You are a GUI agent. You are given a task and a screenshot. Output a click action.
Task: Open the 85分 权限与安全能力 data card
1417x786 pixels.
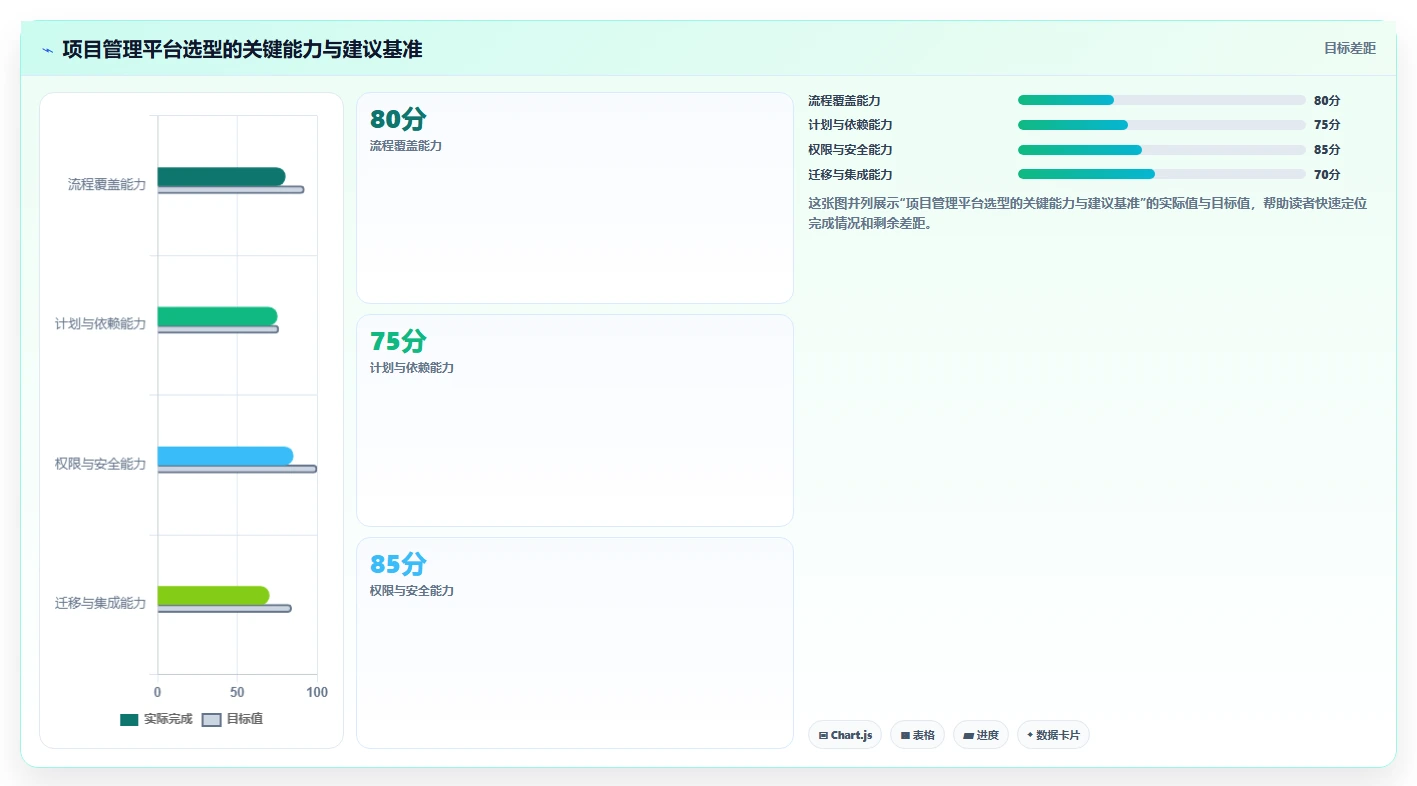[x=575, y=643]
